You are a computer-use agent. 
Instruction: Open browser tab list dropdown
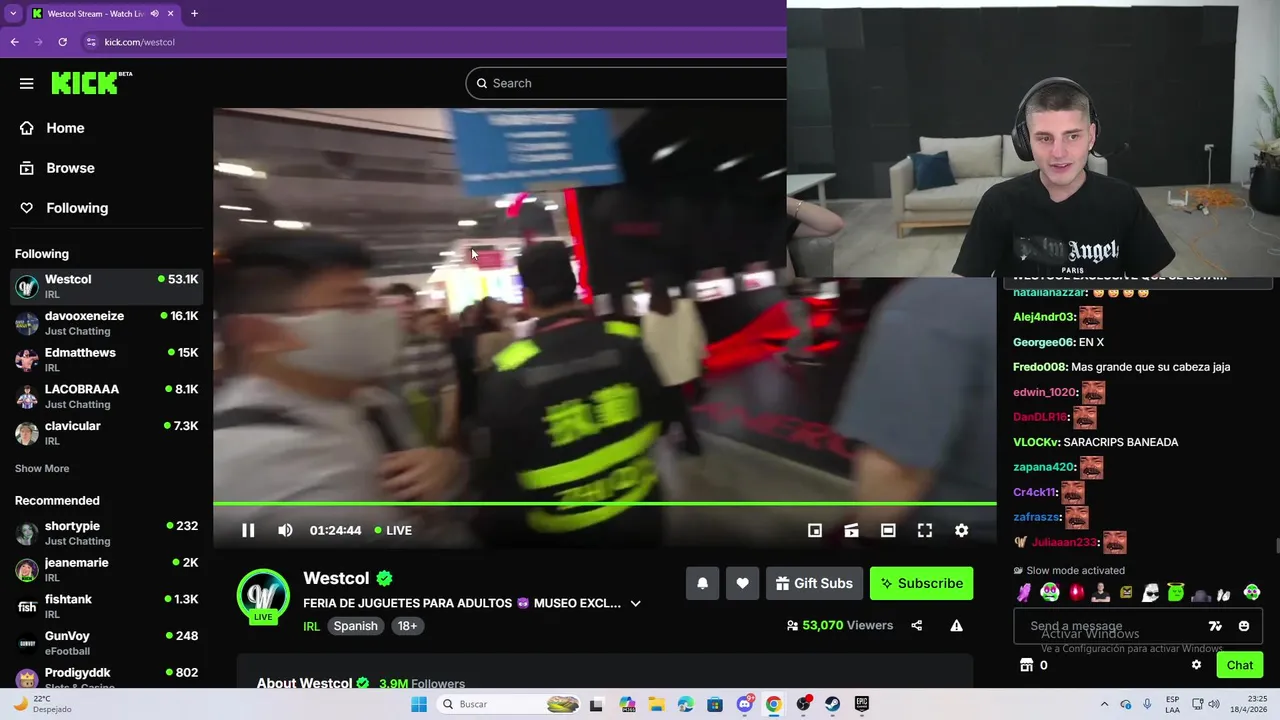click(x=13, y=13)
